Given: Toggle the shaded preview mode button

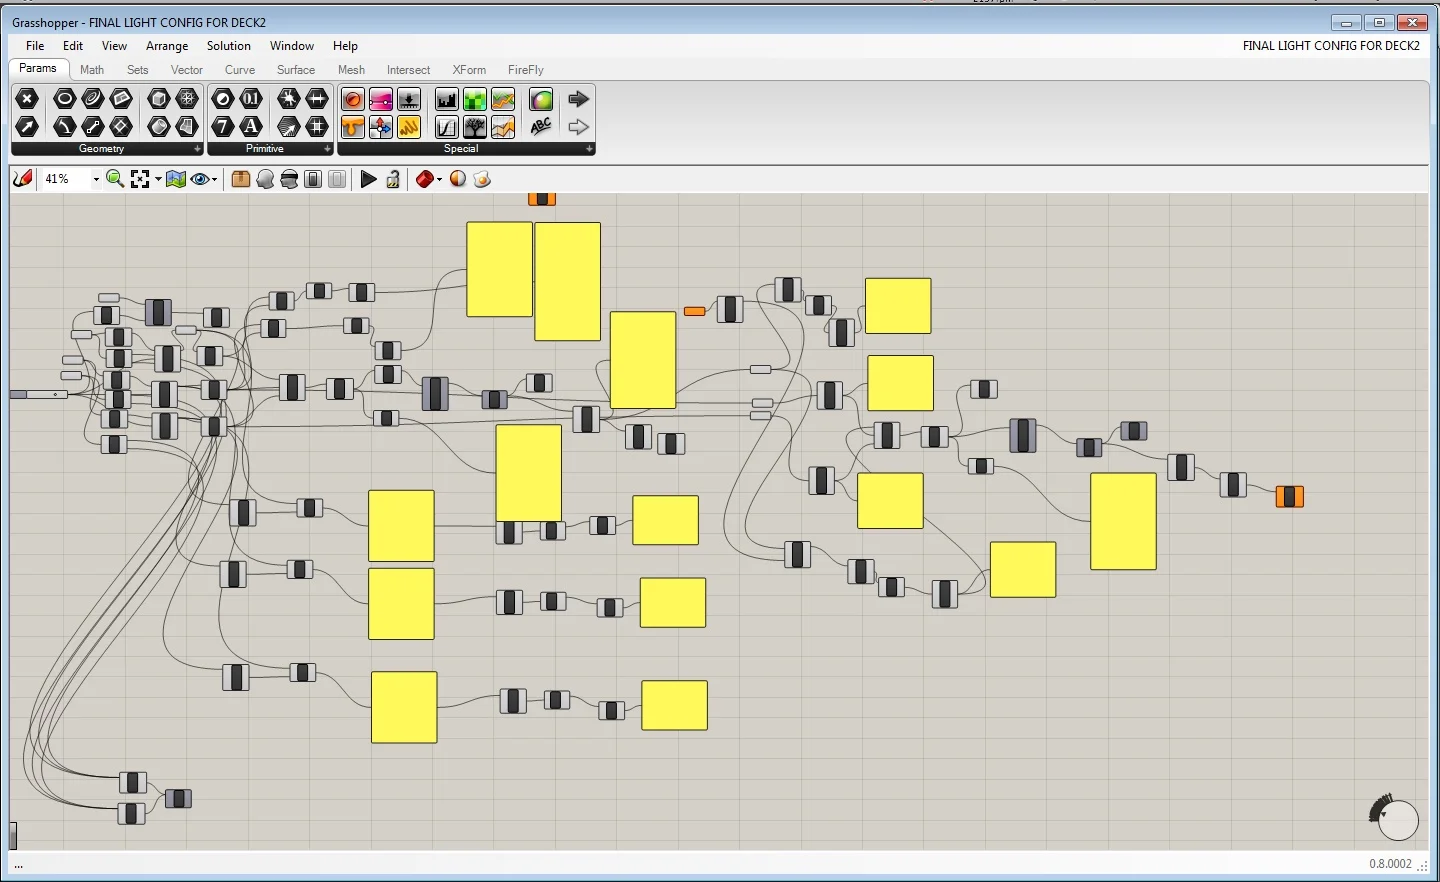Looking at the screenshot, I should (x=313, y=179).
